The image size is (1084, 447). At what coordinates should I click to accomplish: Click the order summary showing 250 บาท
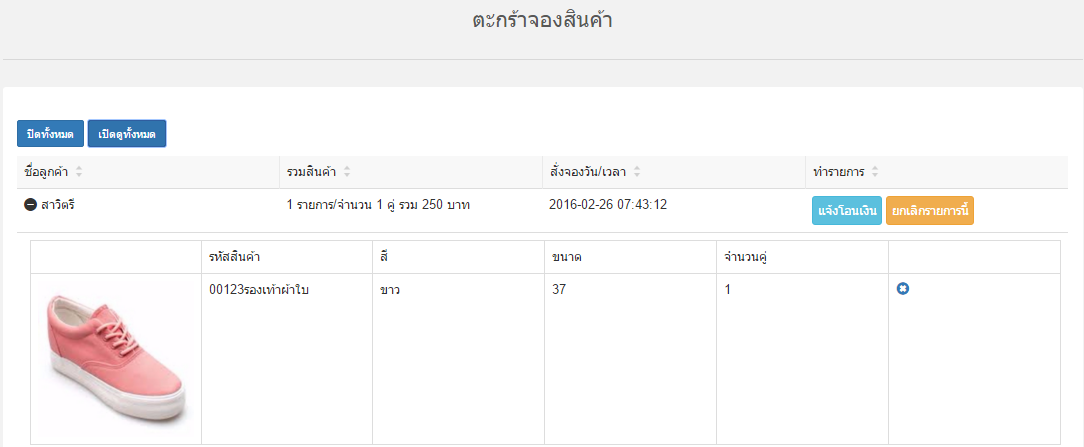378,205
